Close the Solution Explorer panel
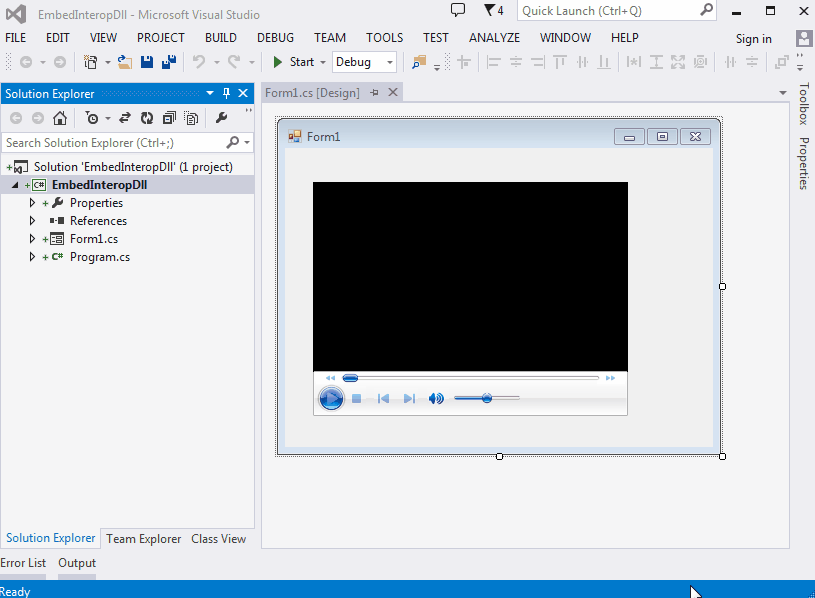Image resolution: width=815 pixels, height=598 pixels. (243, 93)
